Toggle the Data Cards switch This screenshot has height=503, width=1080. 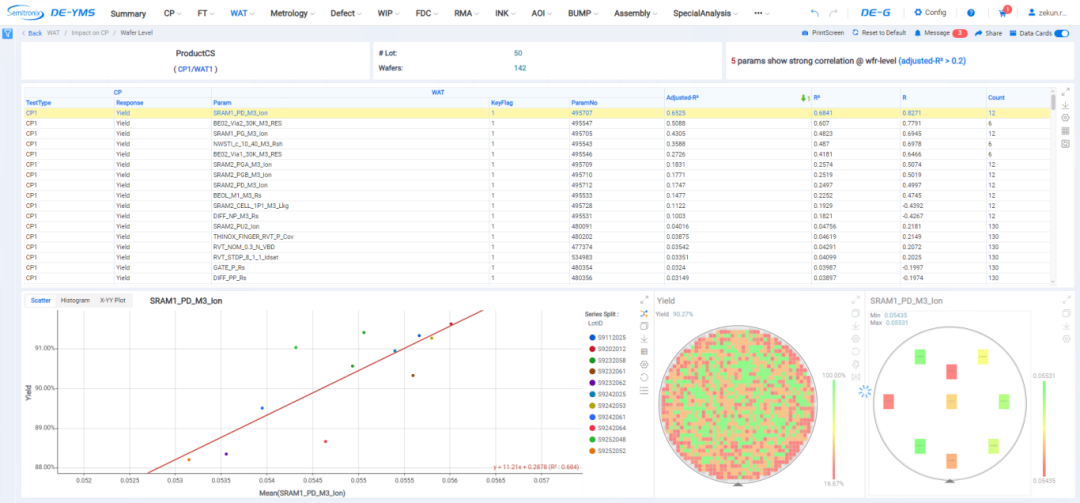[x=1061, y=33]
